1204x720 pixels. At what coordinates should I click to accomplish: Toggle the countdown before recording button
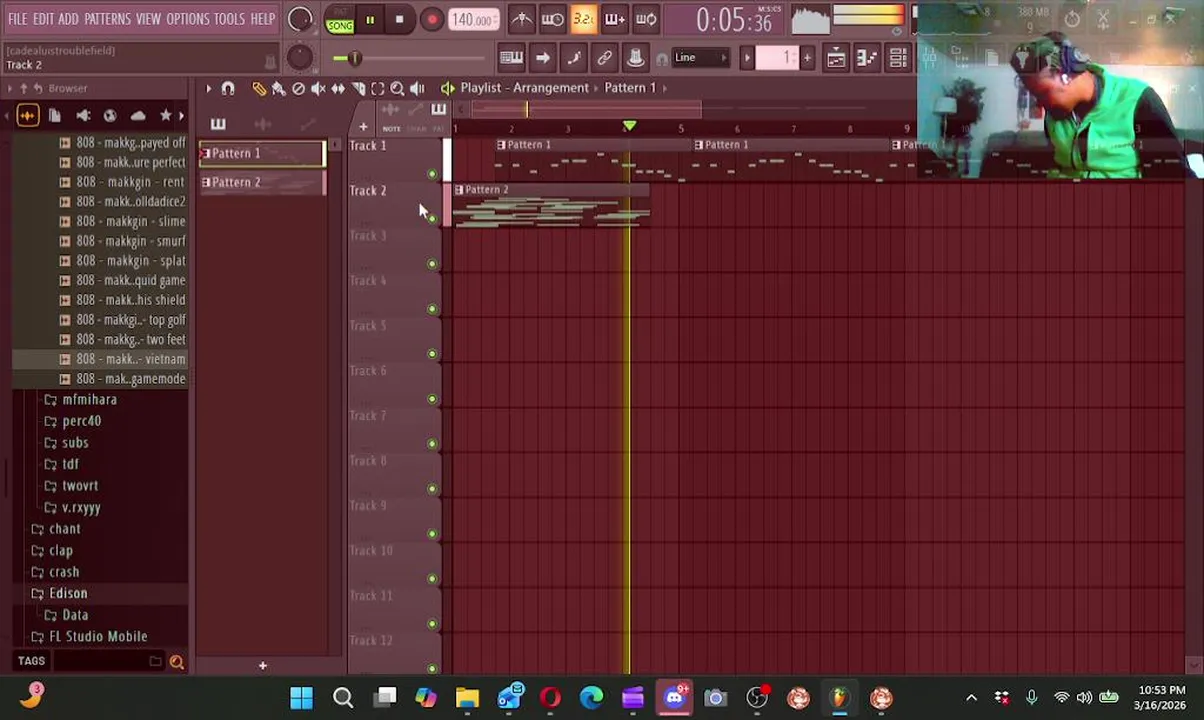(x=584, y=19)
